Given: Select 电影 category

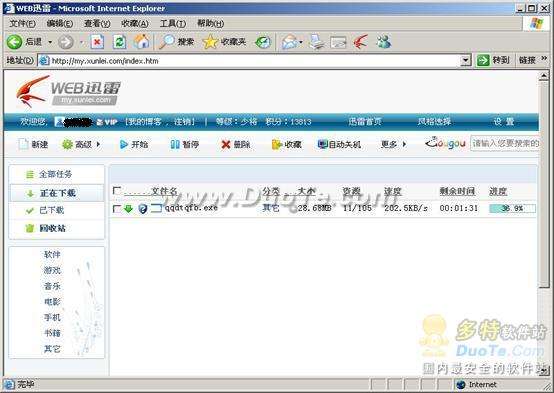Looking at the screenshot, I should coord(52,302).
